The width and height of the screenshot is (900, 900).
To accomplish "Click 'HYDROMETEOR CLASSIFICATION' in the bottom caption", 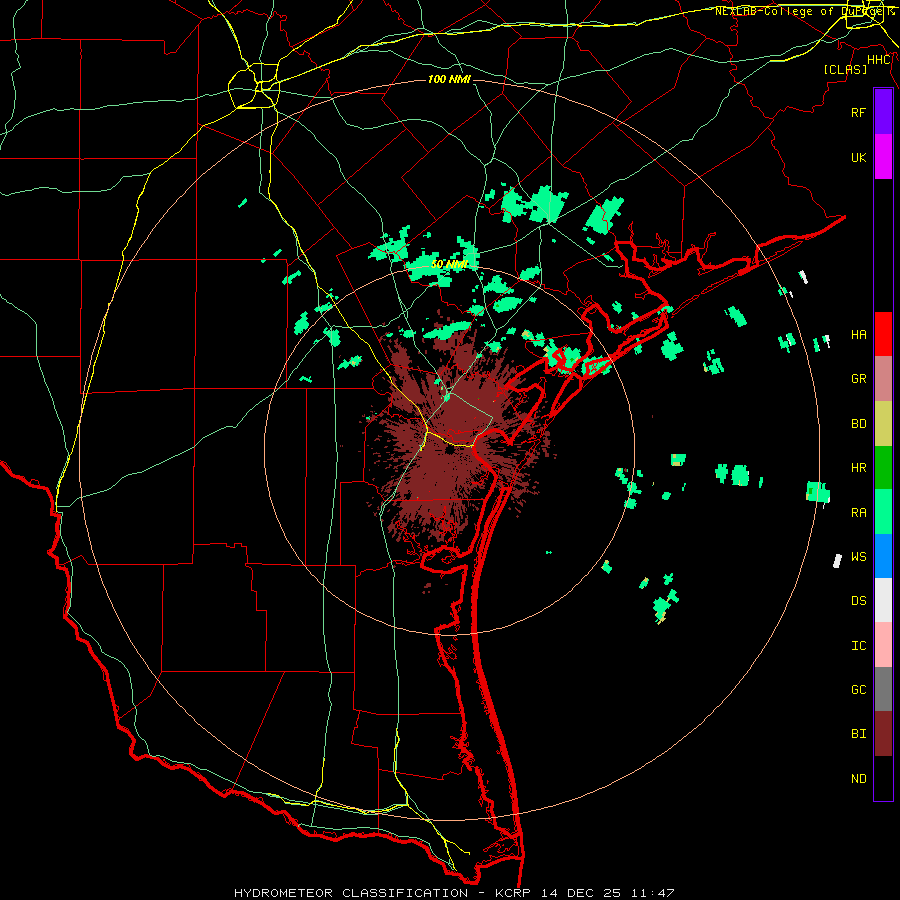I will click(351, 893).
